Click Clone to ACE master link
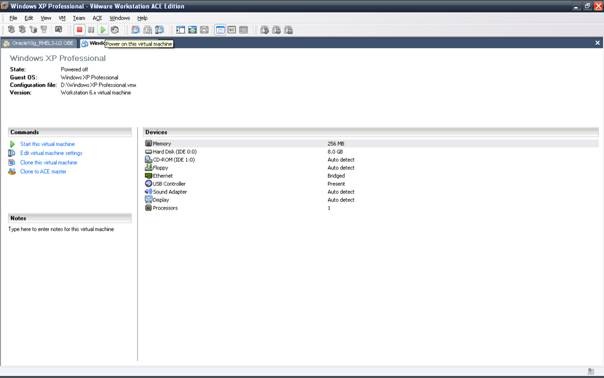This screenshot has width=604, height=378. point(43,172)
